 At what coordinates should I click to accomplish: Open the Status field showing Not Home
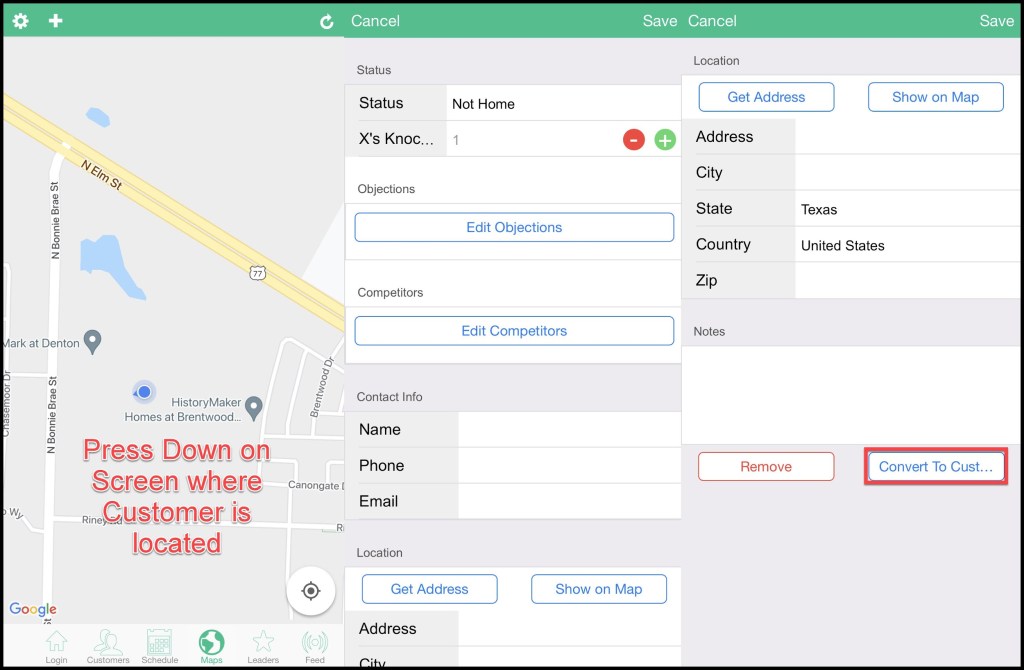560,104
